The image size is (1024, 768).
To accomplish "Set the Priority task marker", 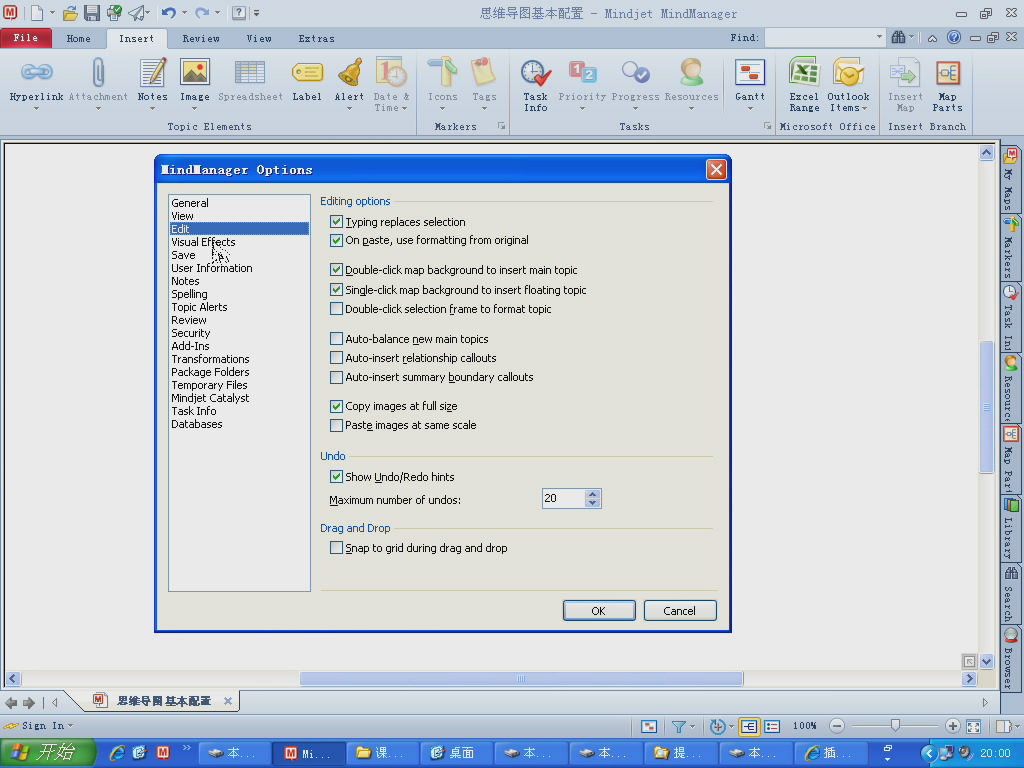I will 582,80.
